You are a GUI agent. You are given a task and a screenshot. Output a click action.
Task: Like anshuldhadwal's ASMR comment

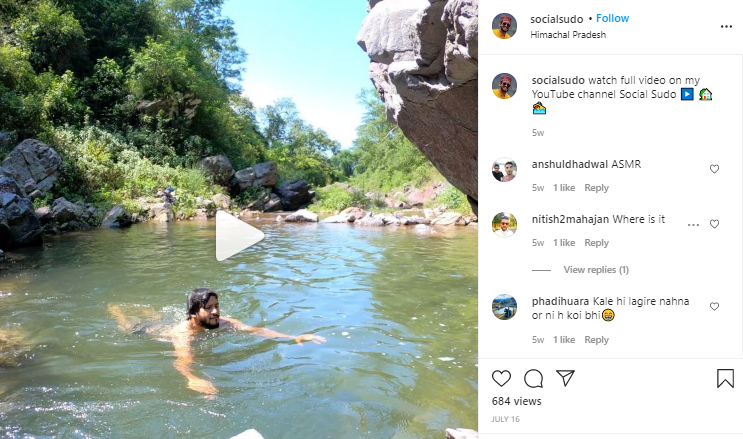click(x=714, y=169)
